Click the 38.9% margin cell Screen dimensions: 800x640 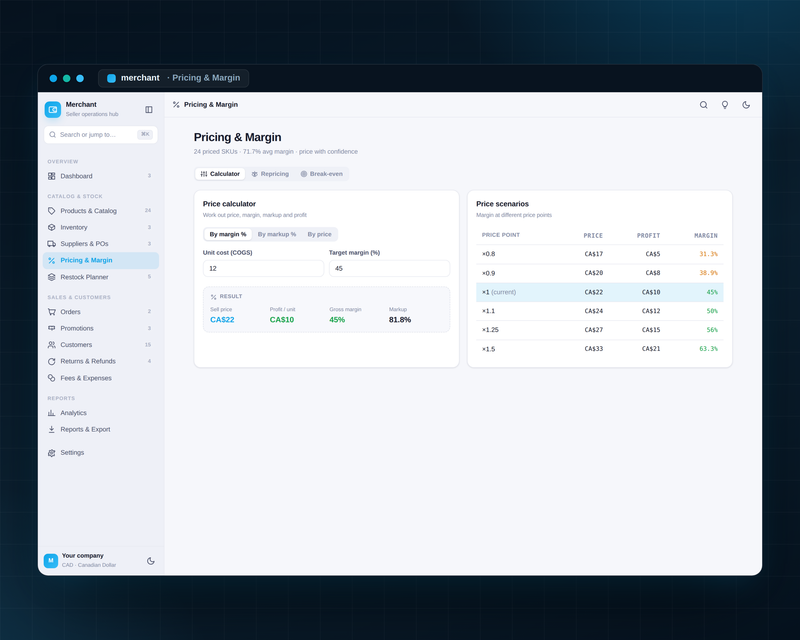point(708,273)
